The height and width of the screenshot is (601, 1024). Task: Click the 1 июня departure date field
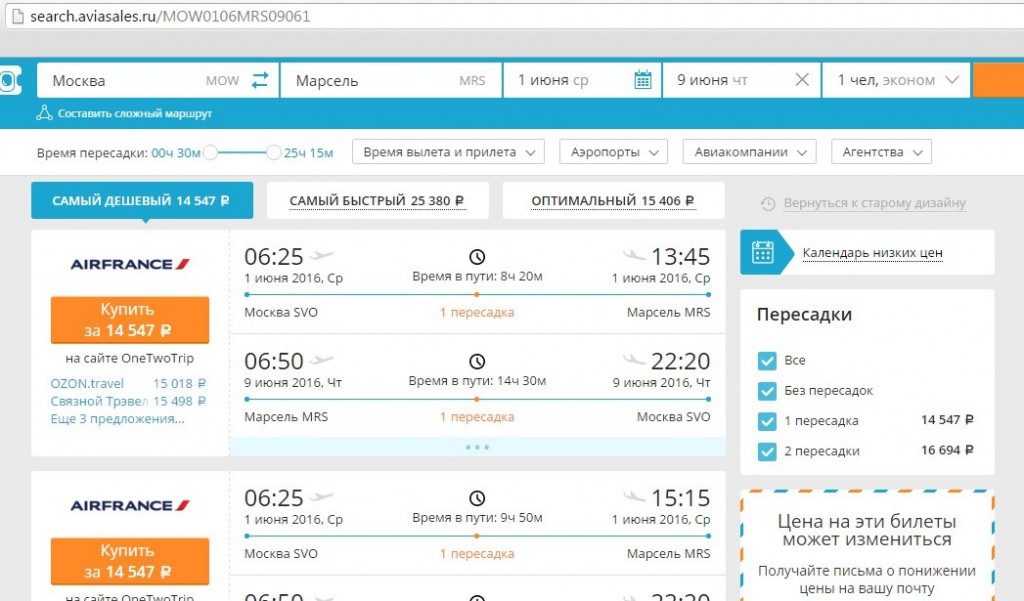(582, 80)
